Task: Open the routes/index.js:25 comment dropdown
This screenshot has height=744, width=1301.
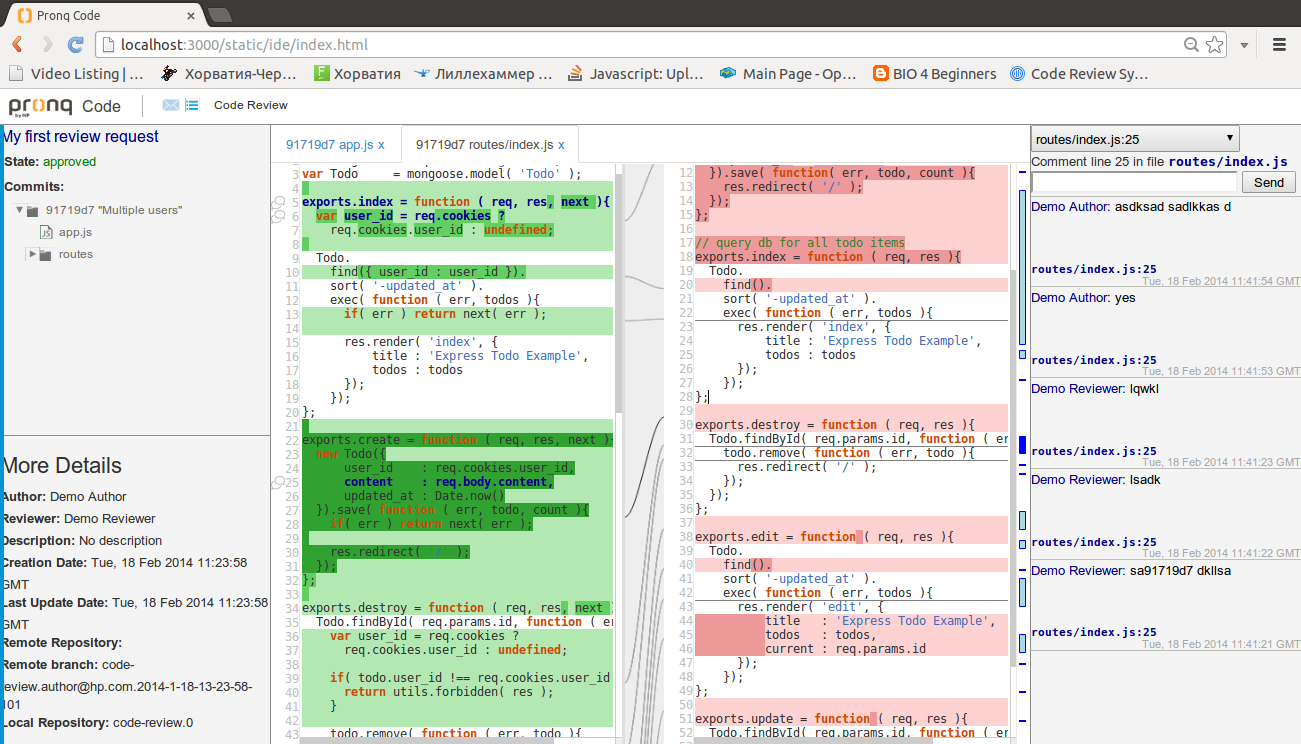Action: [1135, 139]
